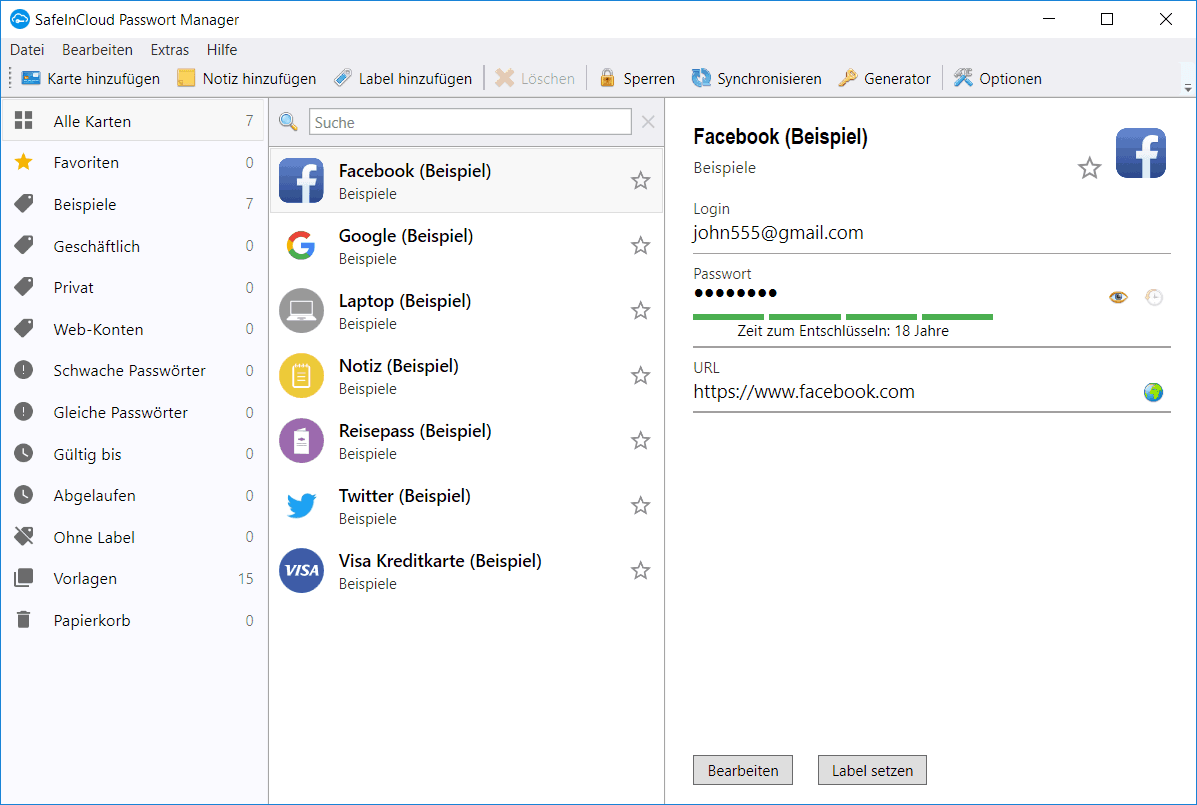Open Optionen from the toolbar
The height and width of the screenshot is (805, 1197).
point(998,79)
